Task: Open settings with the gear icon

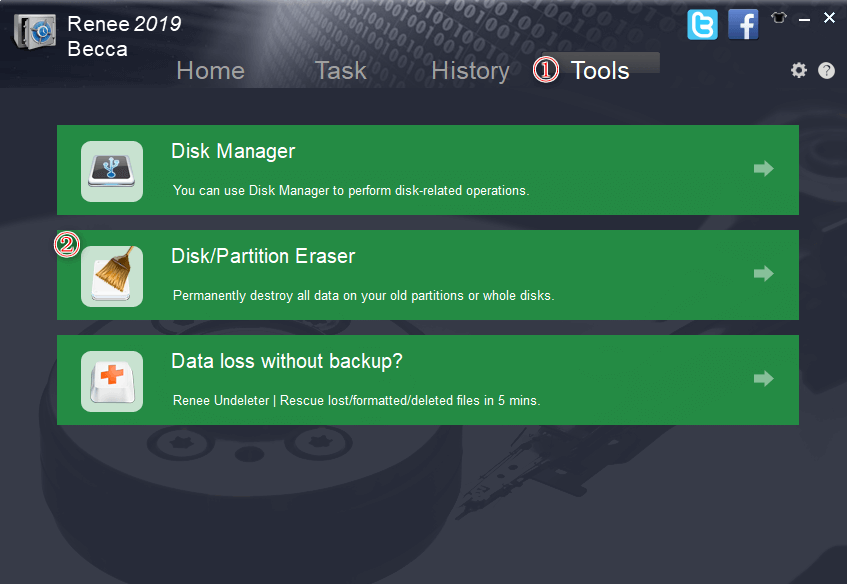Action: [x=799, y=70]
